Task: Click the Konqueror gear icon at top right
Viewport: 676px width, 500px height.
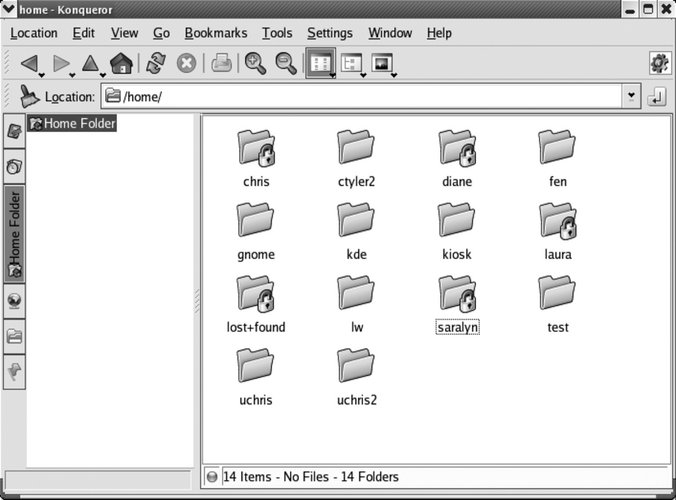Action: point(658,63)
